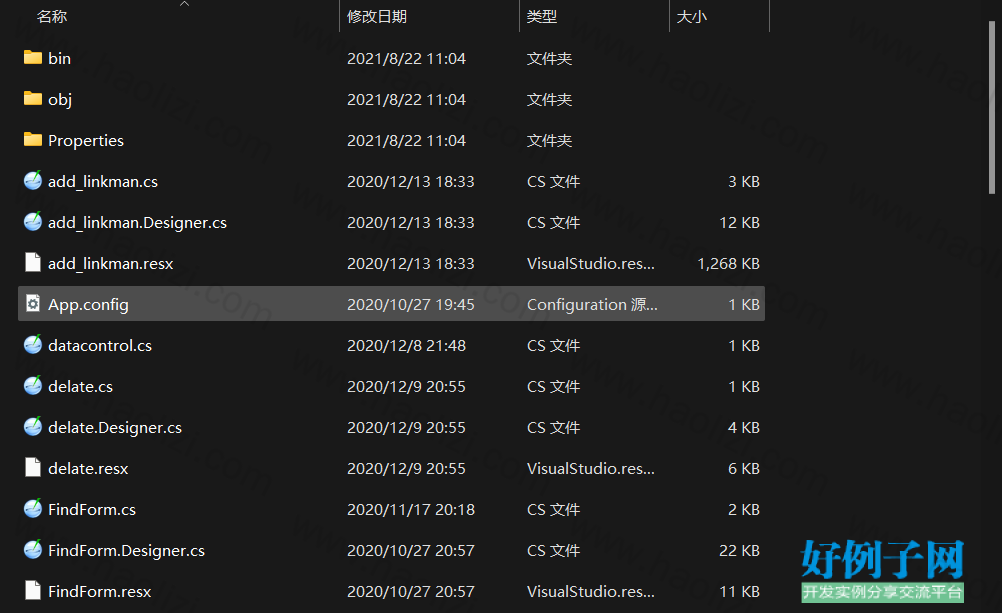Viewport: 1002px width, 613px height.
Task: Click the 12 KB size value
Action: coord(739,222)
